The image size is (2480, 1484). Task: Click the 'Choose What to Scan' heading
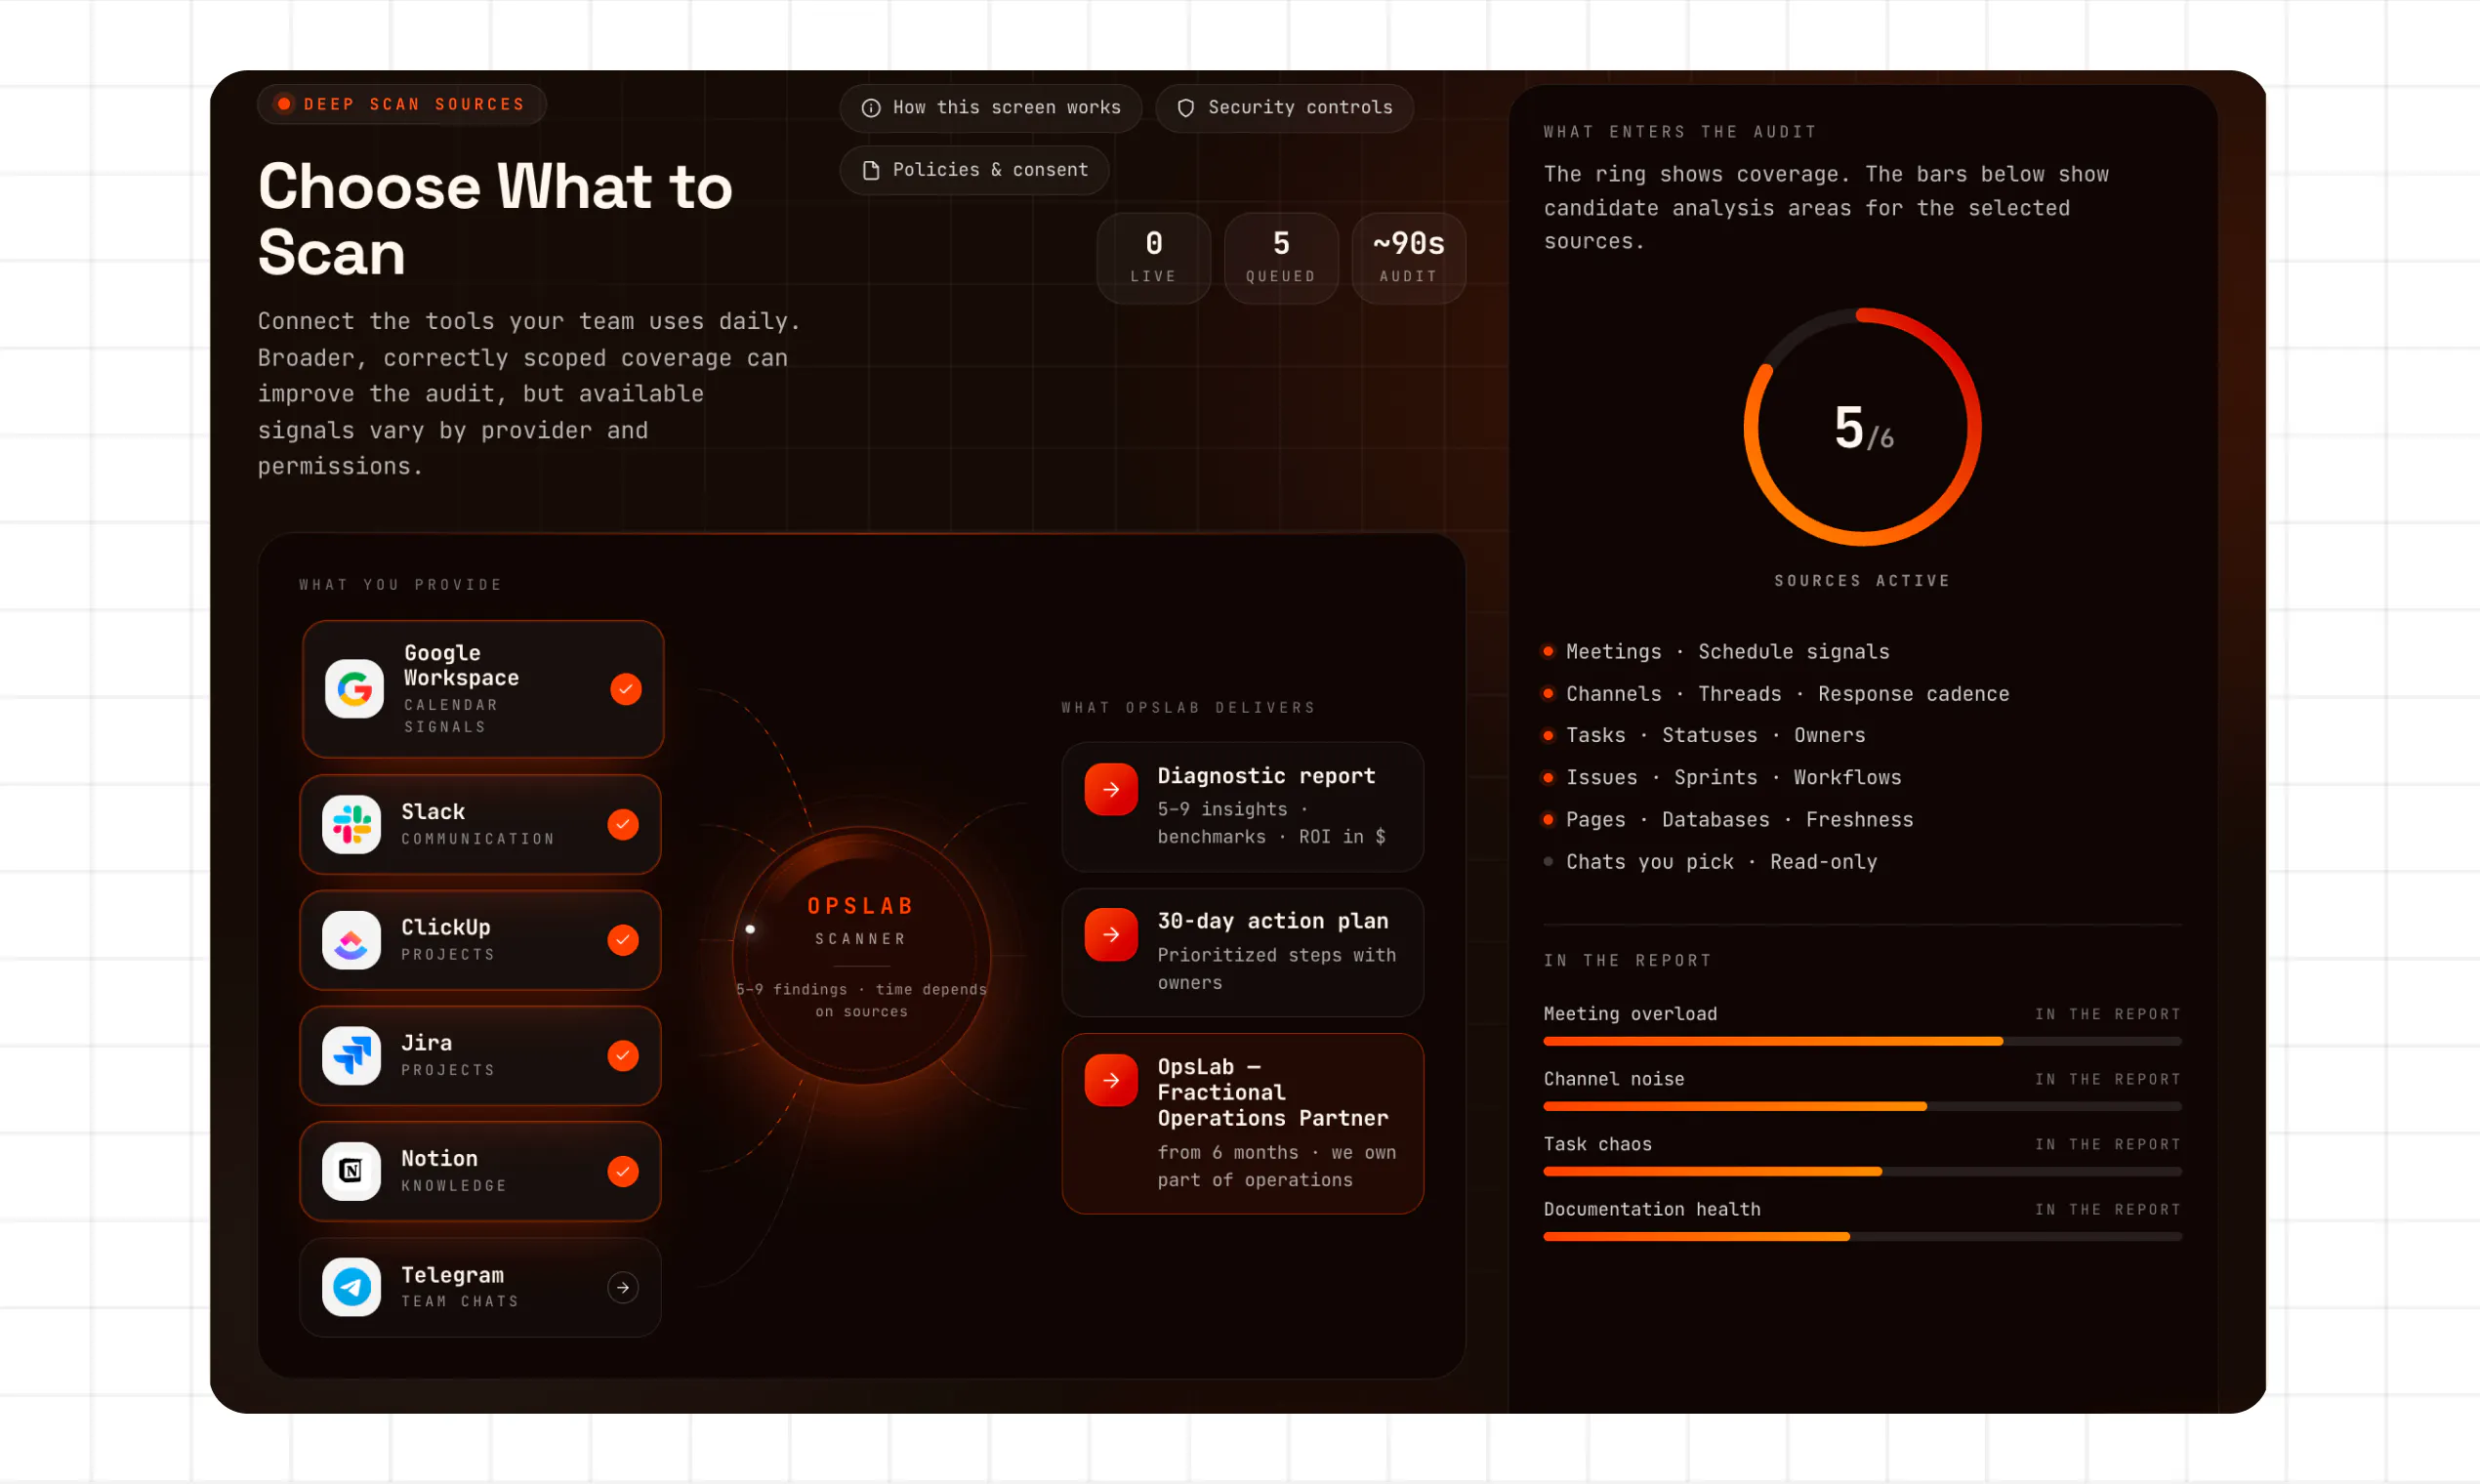pos(495,219)
